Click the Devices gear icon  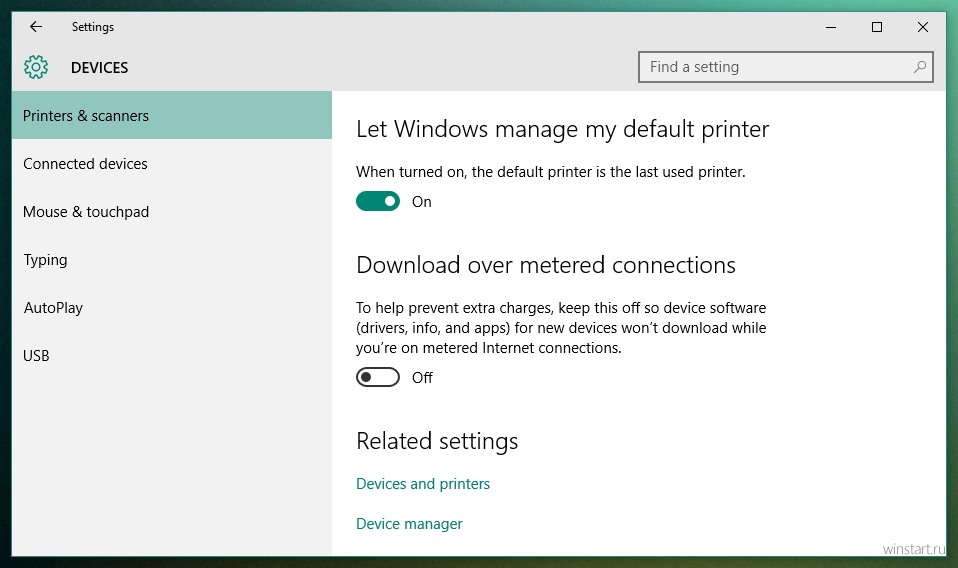pyautogui.click(x=36, y=67)
